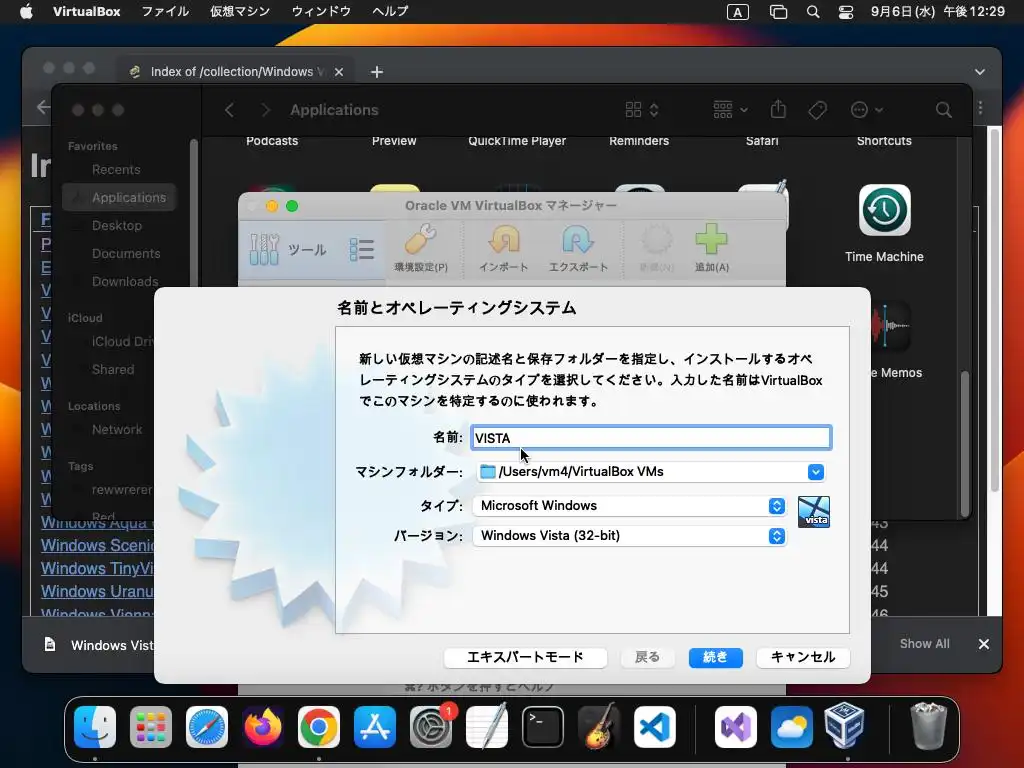Open TextEdit from the Dock

[487, 727]
